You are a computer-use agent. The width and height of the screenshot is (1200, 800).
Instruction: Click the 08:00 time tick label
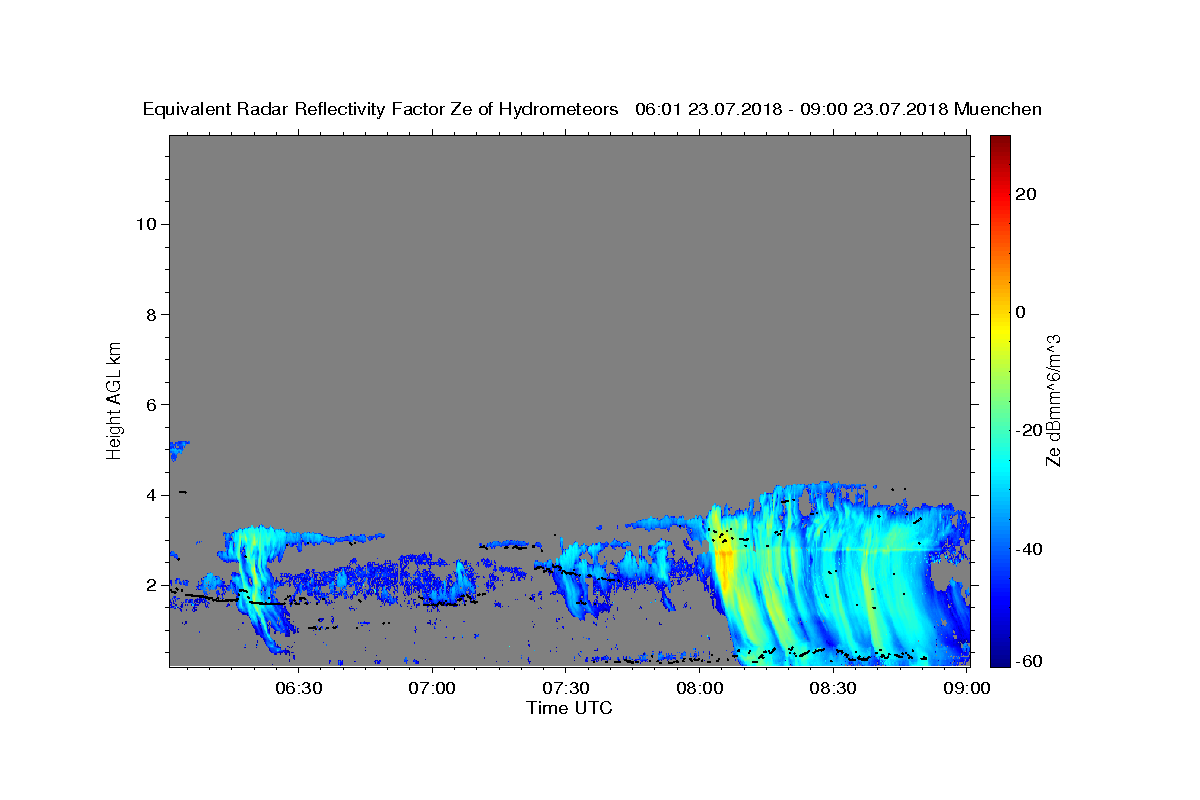click(x=700, y=689)
